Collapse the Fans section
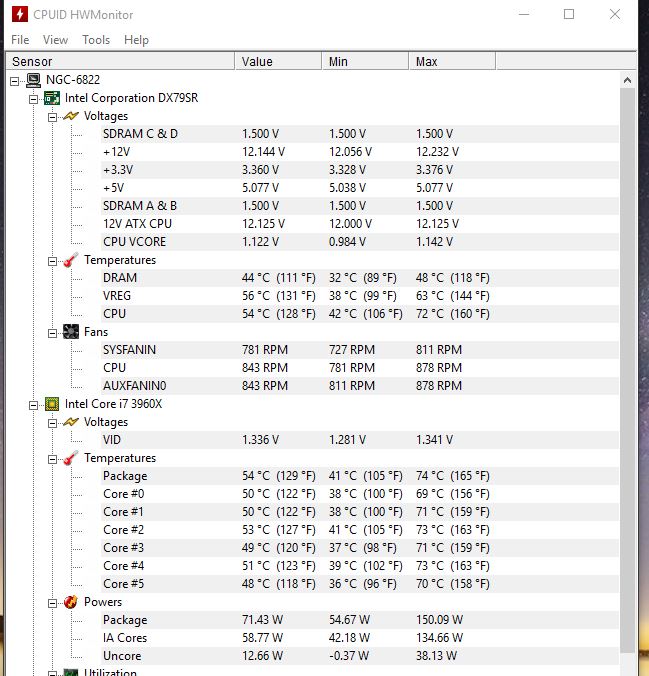The image size is (649, 676). click(52, 333)
